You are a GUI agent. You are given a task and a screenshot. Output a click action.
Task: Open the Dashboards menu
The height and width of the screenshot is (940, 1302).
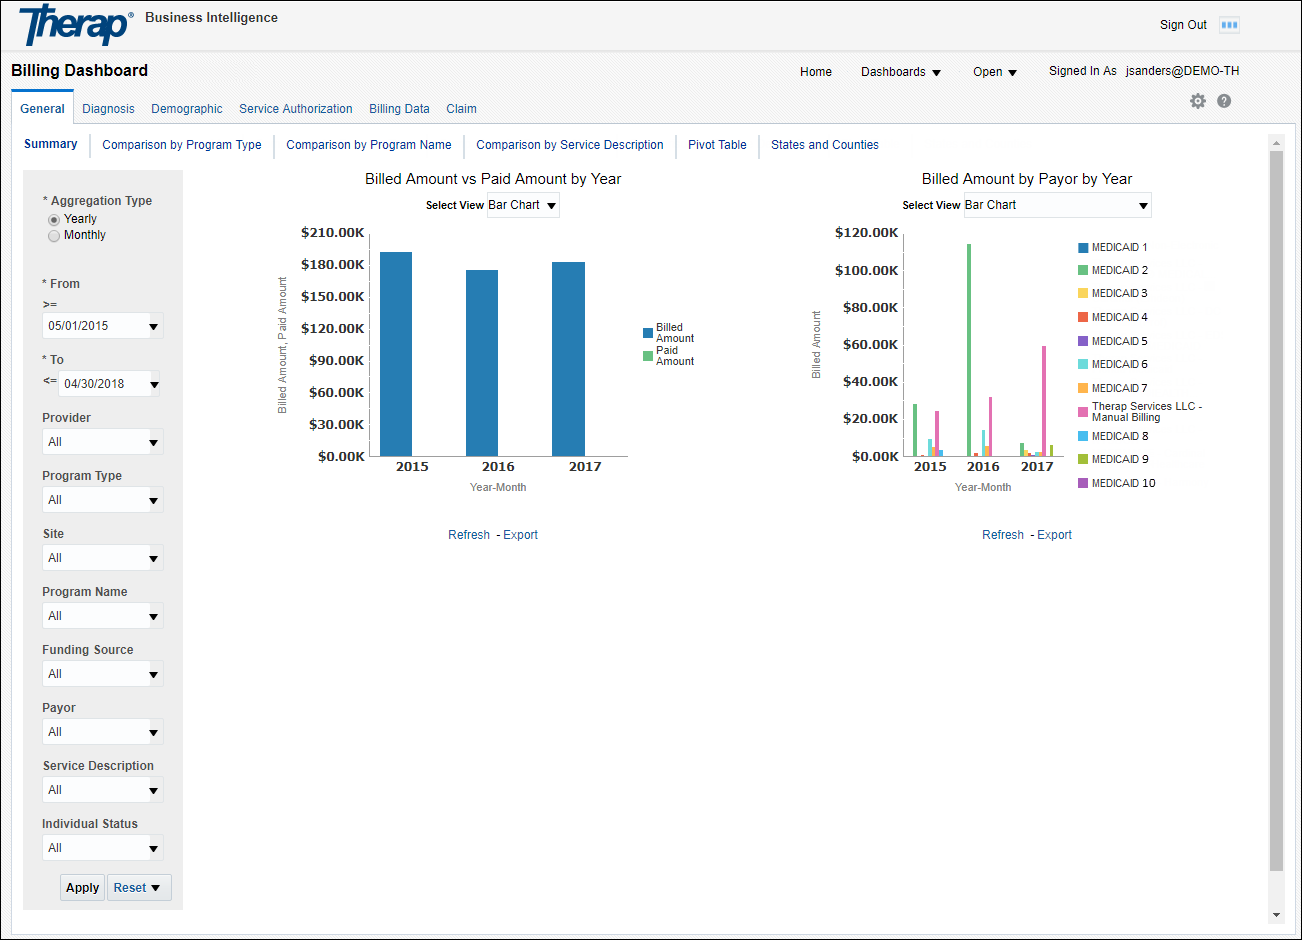[899, 71]
